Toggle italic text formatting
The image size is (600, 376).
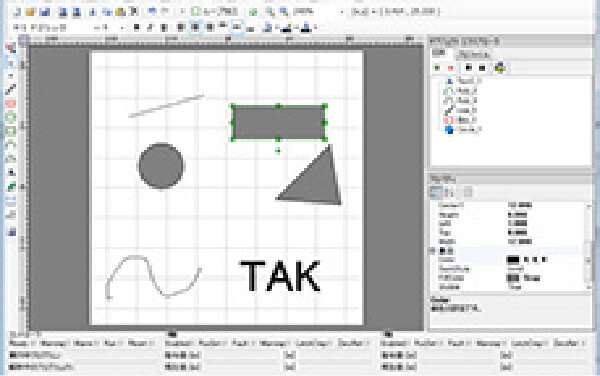coord(150,27)
